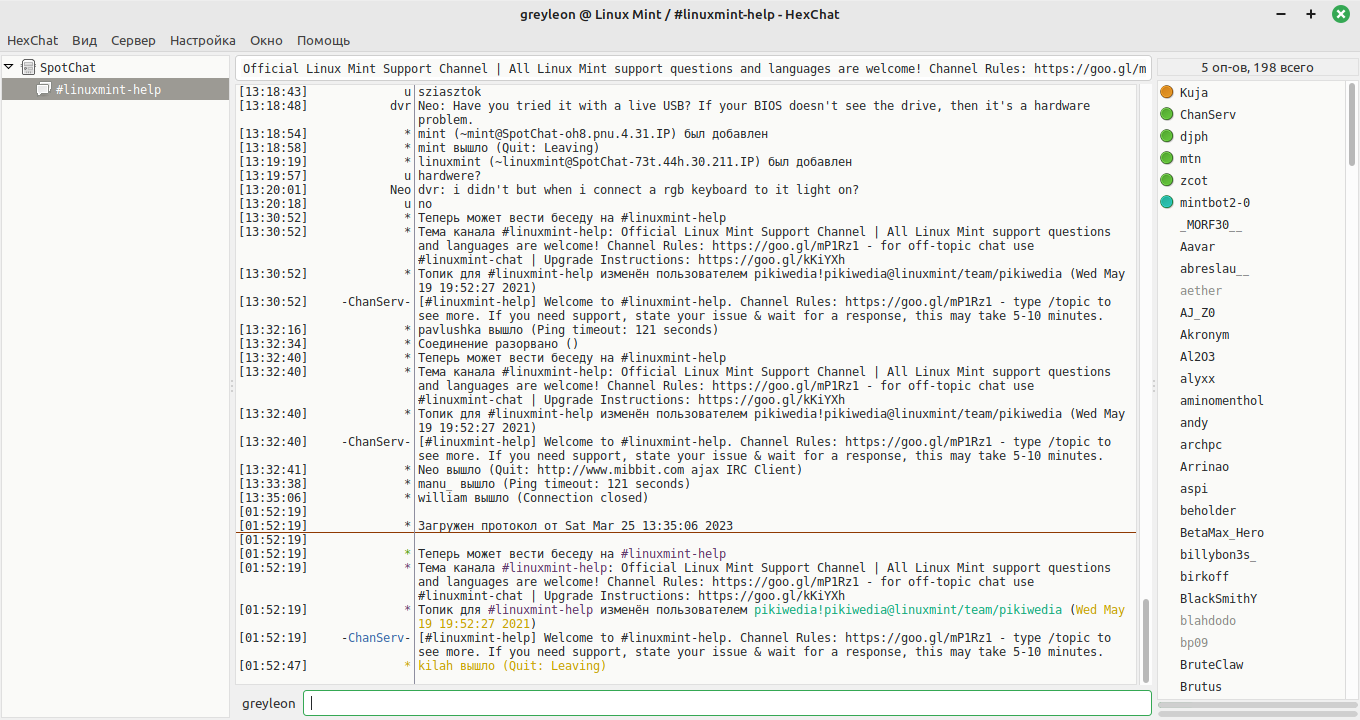This screenshot has width=1360, height=720.
Task: Maximize the HexChat window
Action: (x=1311, y=14)
